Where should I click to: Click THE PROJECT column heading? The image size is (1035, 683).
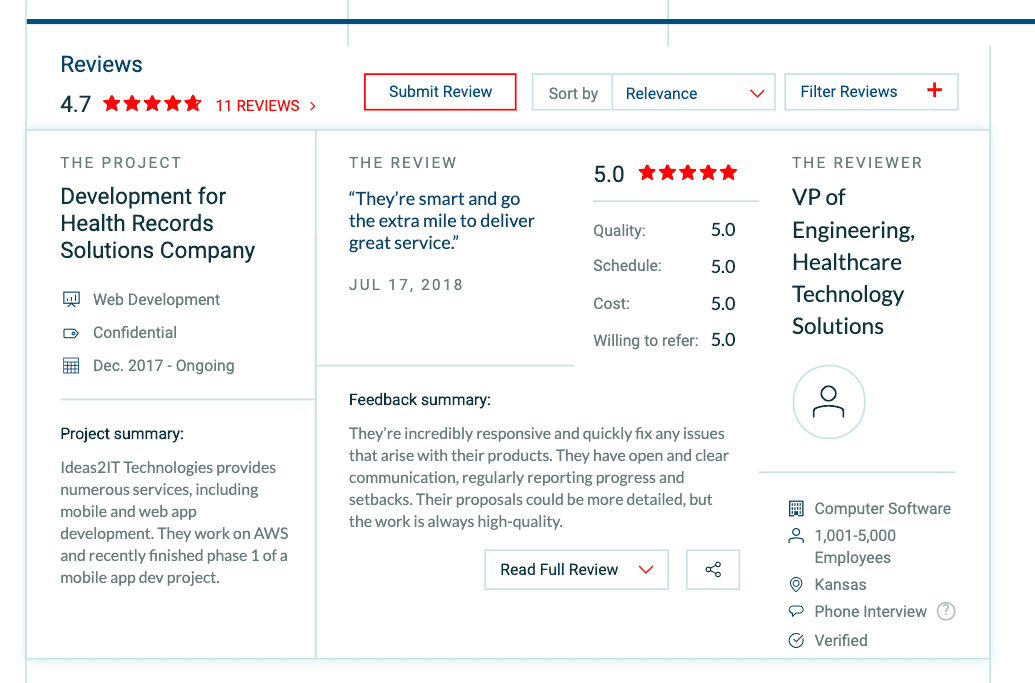pos(121,163)
